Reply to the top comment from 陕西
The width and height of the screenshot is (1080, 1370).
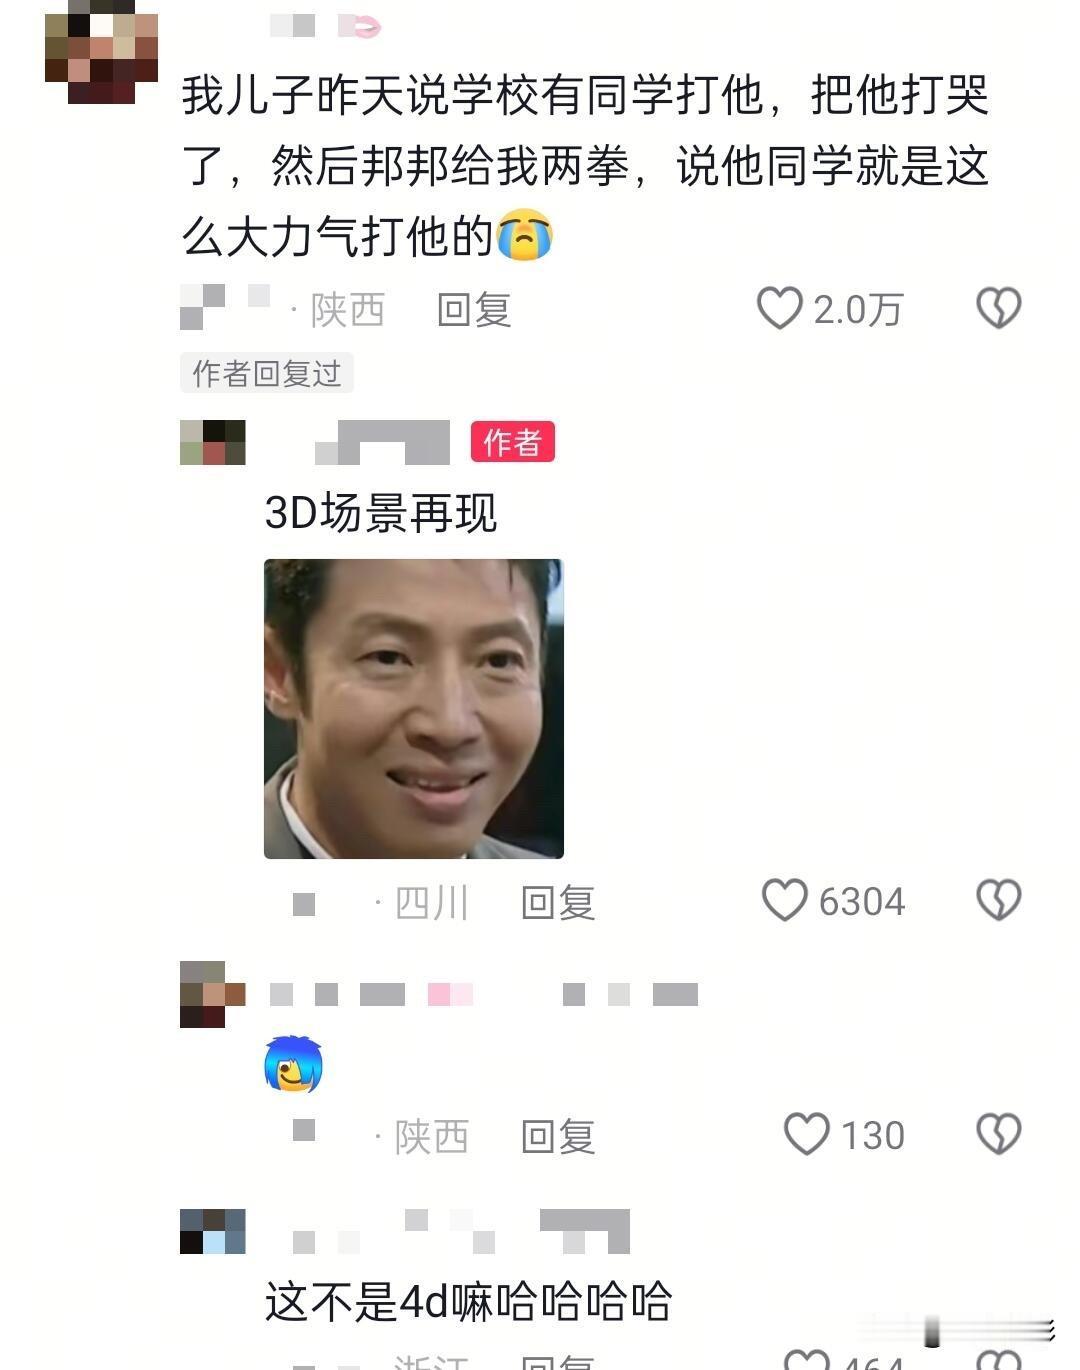point(474,310)
